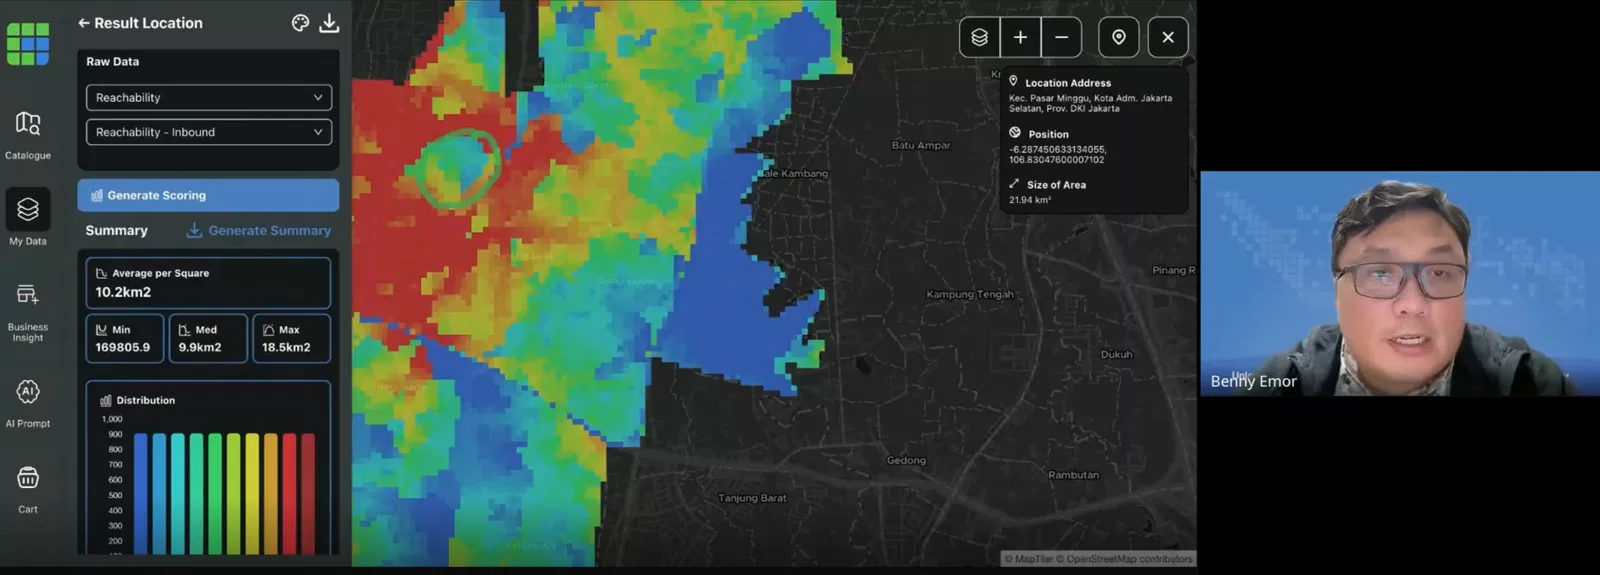The width and height of the screenshot is (1600, 575).
Task: Click the green circled area on heatmap
Action: point(458,167)
